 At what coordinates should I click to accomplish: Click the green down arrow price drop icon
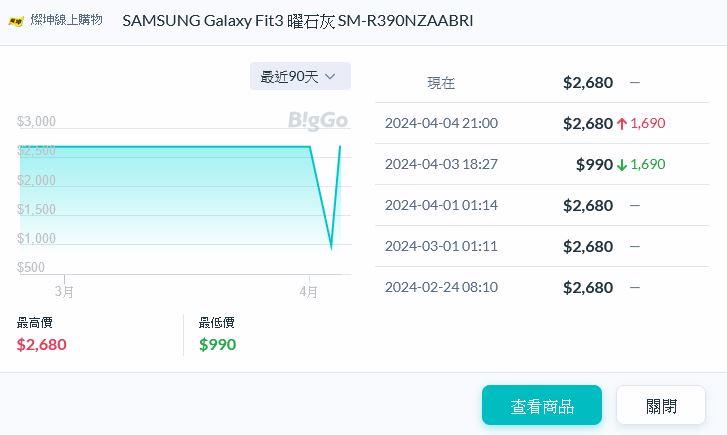pos(622,165)
